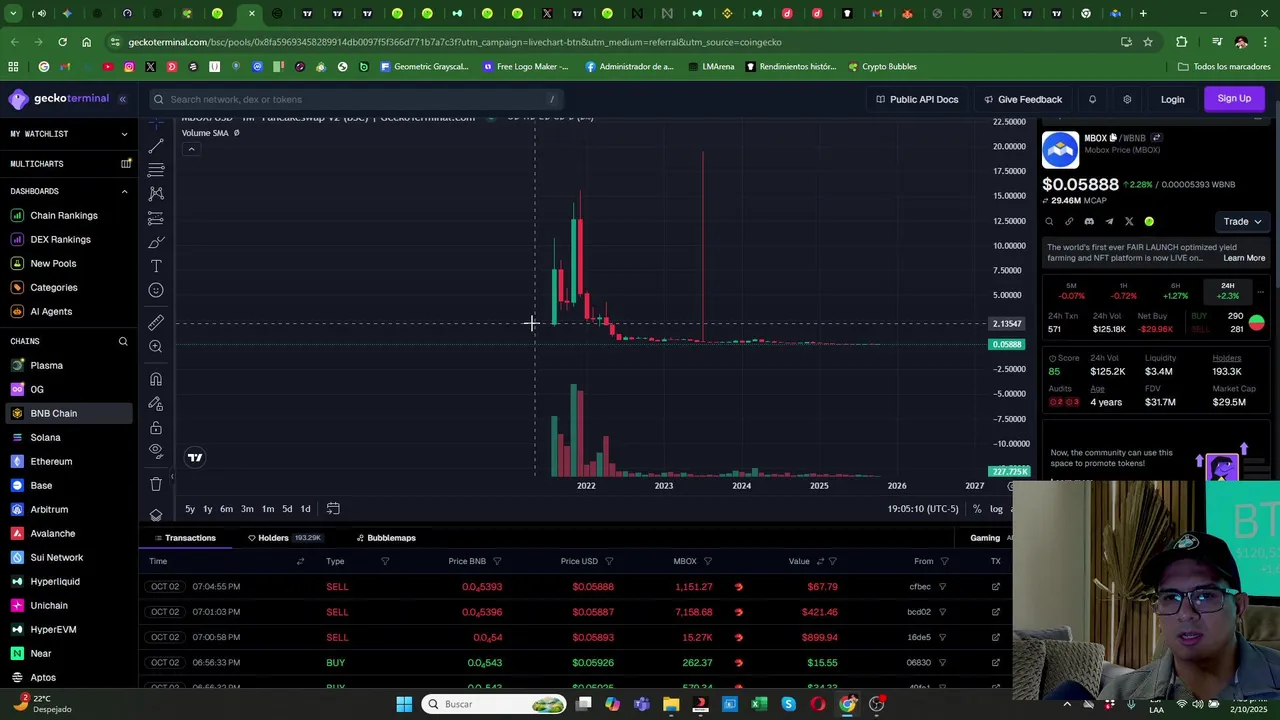
Task: Open the forecasting and measurement tools
Action: pos(156,218)
